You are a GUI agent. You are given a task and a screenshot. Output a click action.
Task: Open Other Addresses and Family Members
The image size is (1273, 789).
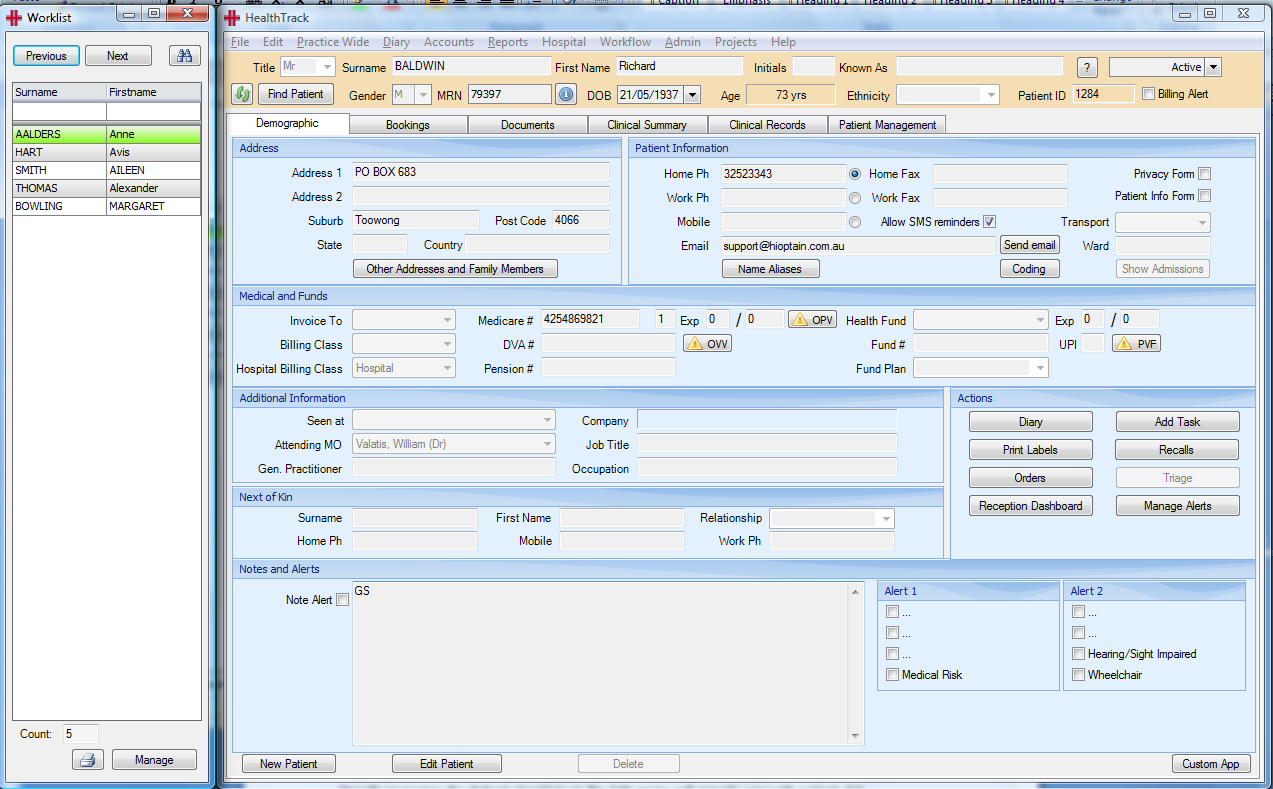point(455,269)
